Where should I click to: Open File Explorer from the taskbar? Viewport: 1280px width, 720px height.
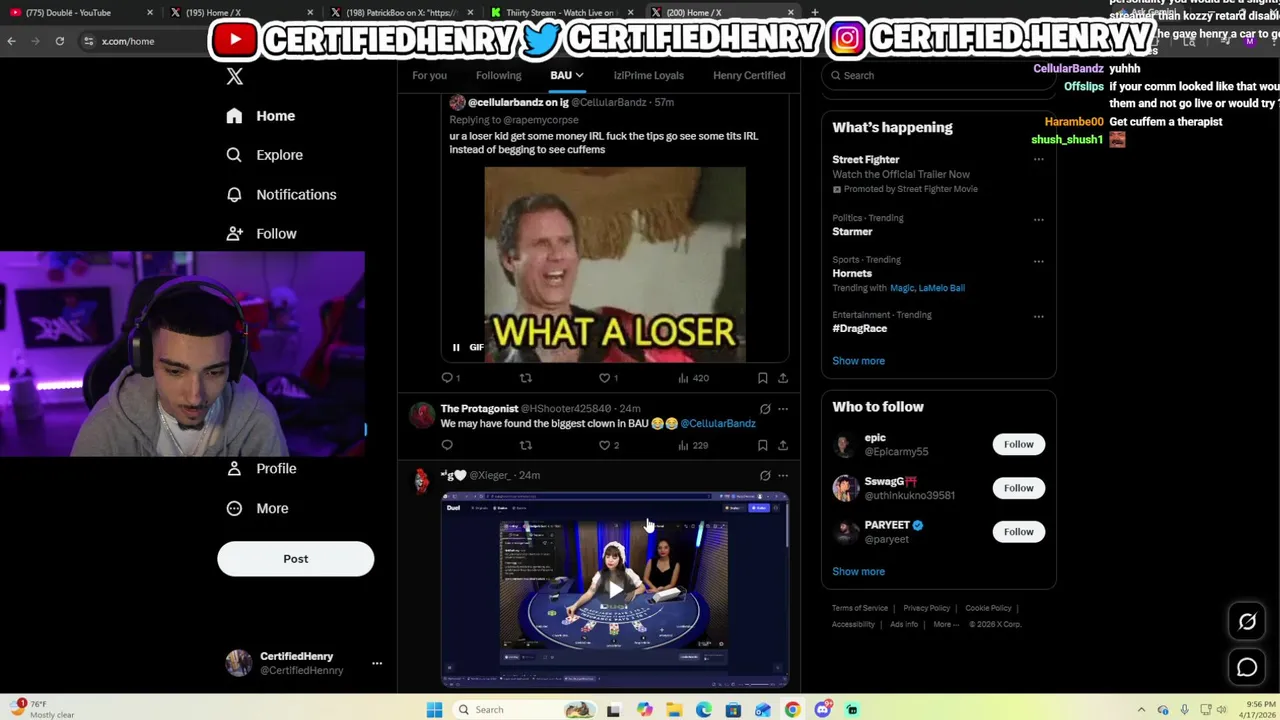[674, 710]
